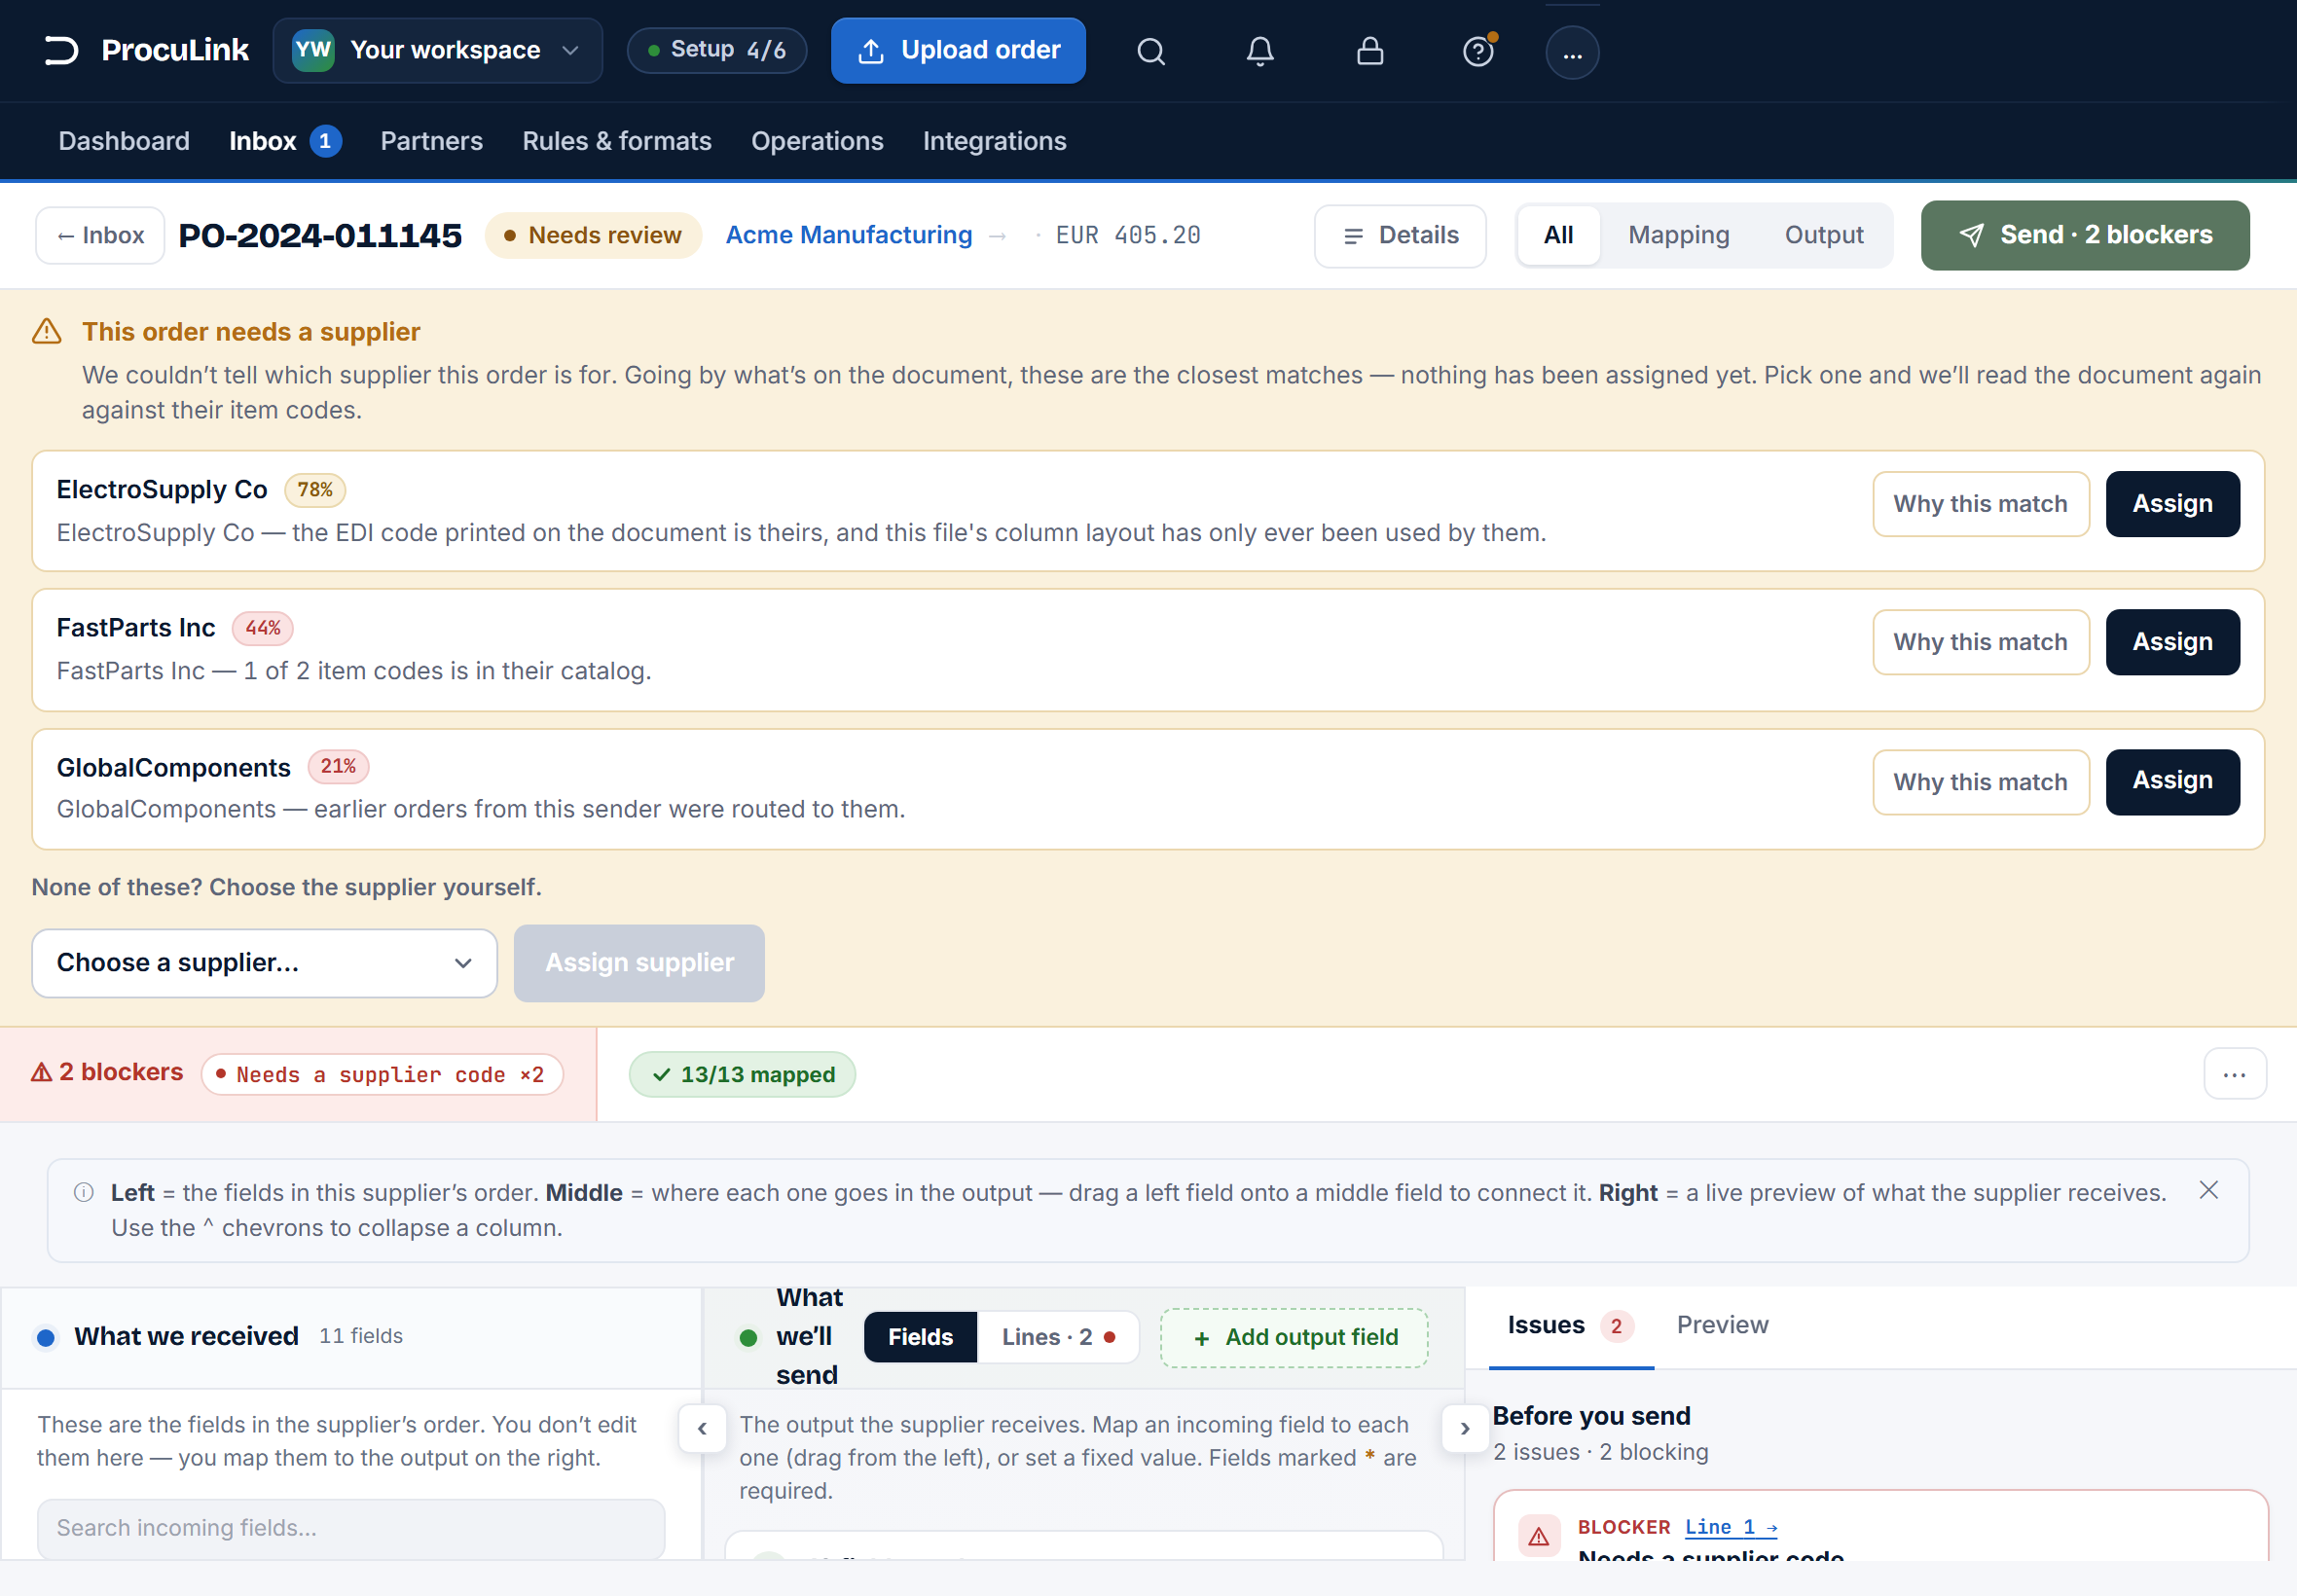Go back via ← Inbox button
Screen dimensions: 2297x1596
coord(100,235)
